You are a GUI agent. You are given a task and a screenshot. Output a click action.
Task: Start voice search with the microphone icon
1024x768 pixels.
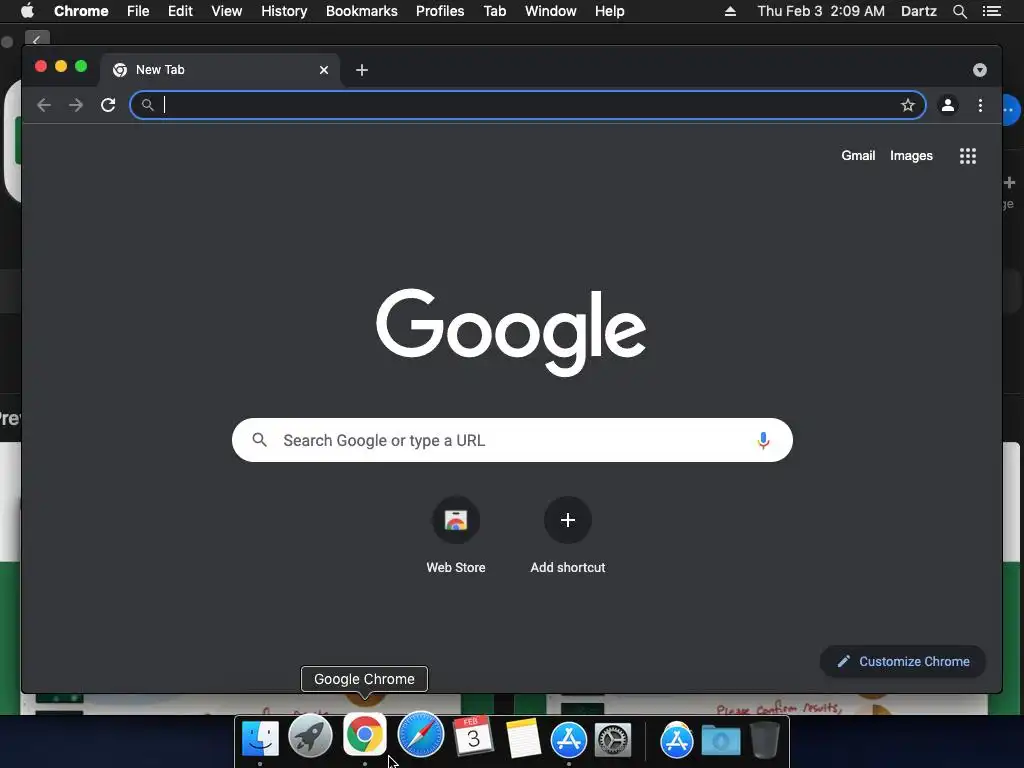point(763,440)
